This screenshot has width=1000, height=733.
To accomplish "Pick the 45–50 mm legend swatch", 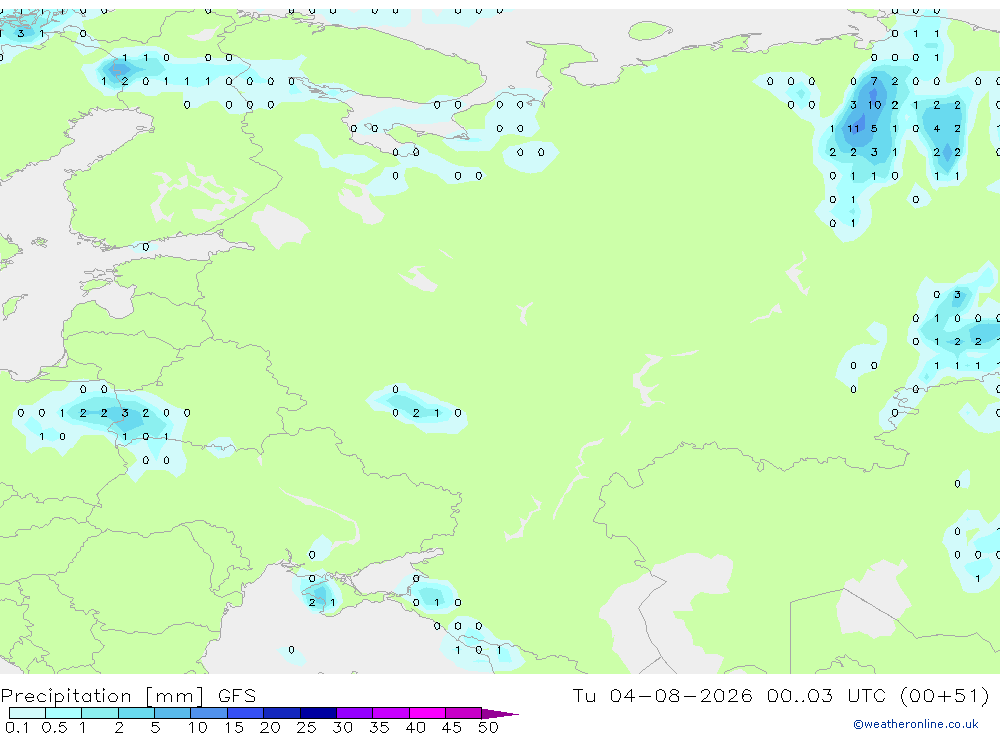I will [464, 713].
